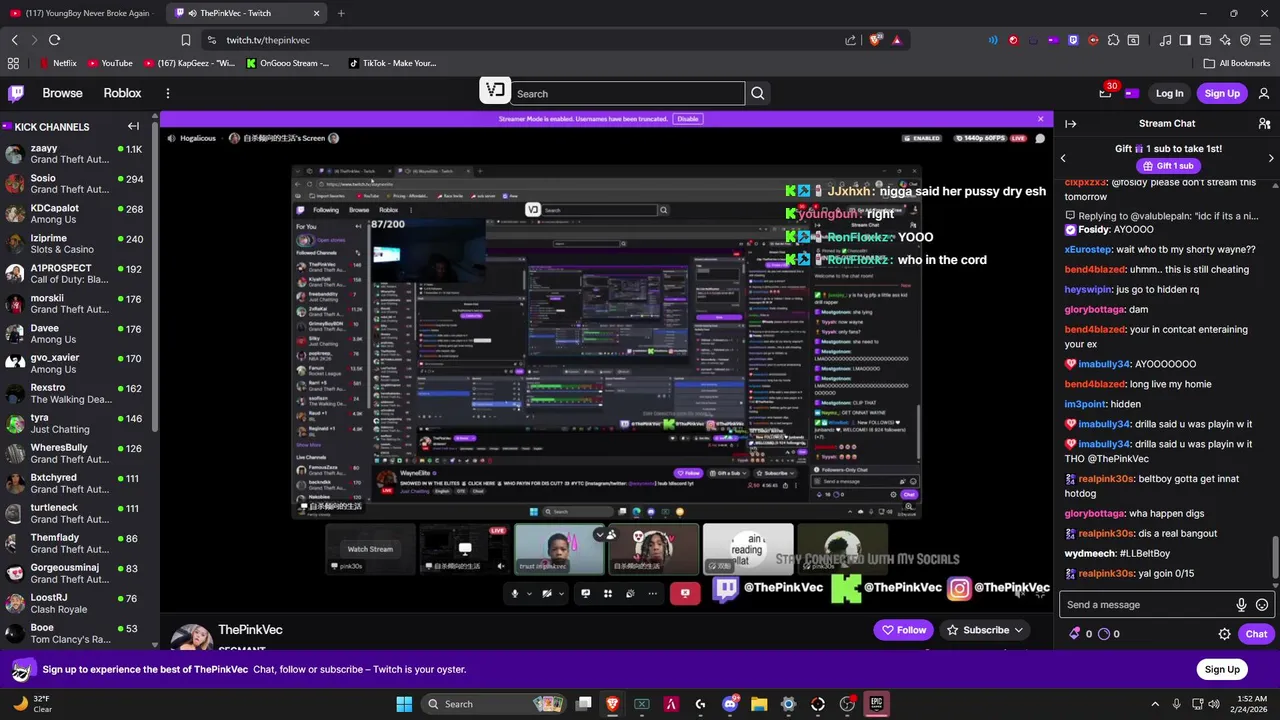Open the Brave hamburger main menu

(x=1265, y=40)
